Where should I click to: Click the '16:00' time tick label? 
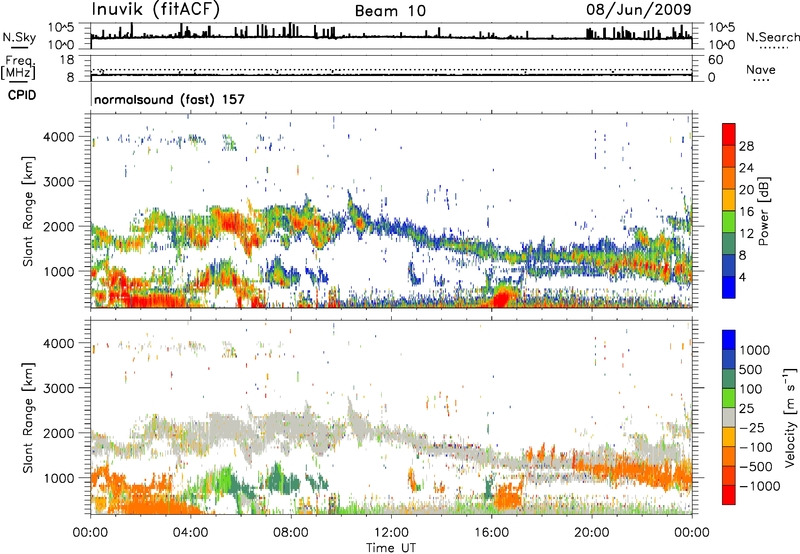[491, 533]
